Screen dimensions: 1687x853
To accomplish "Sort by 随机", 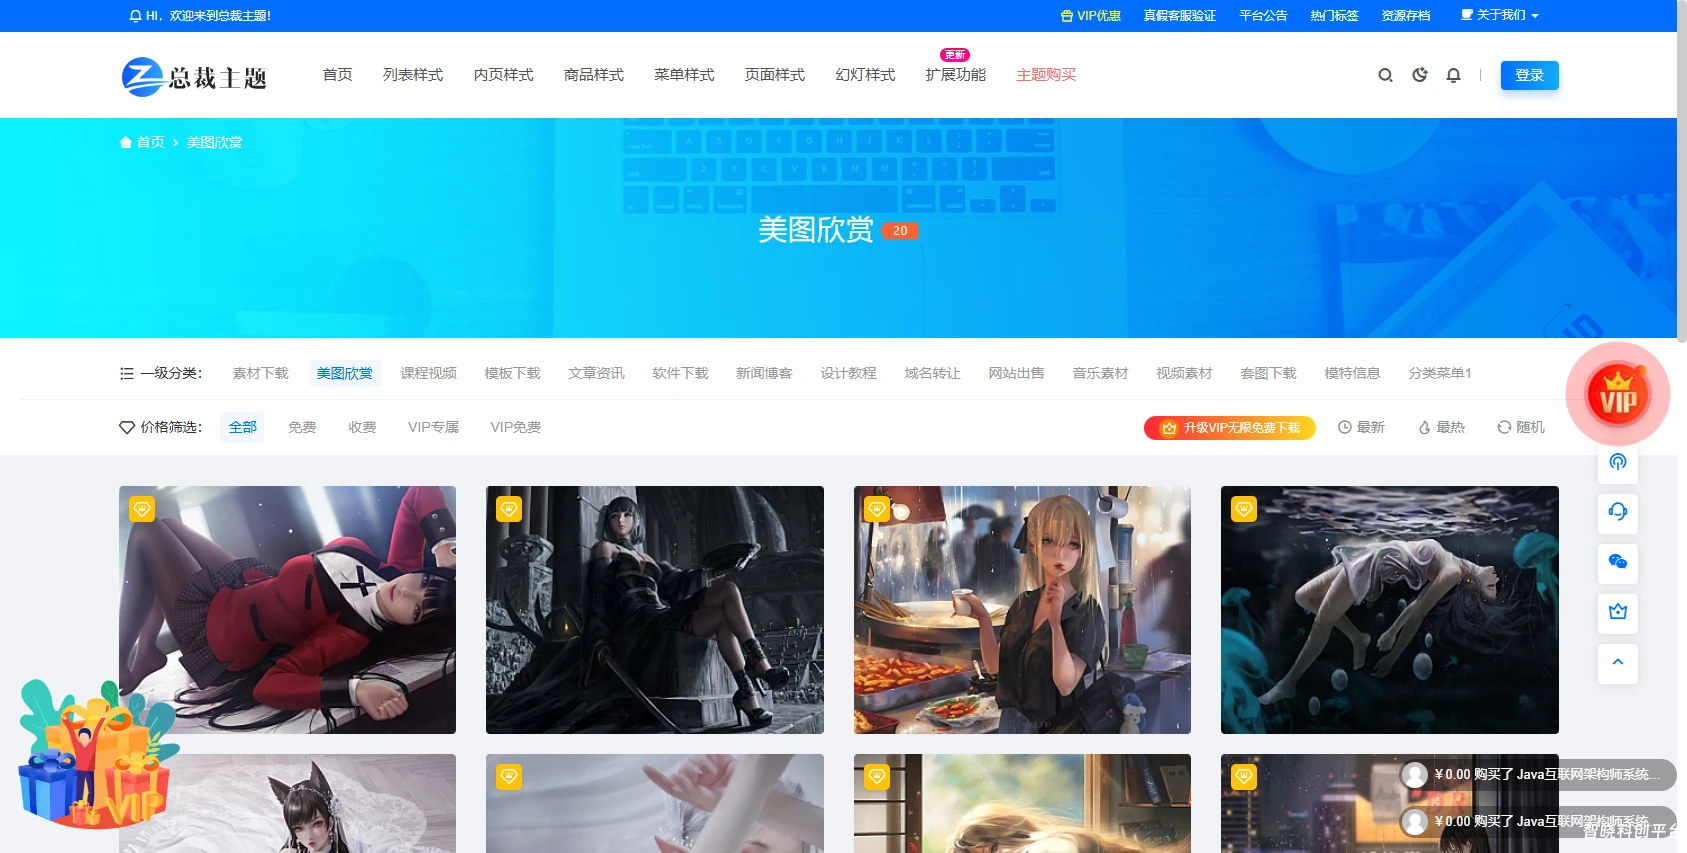I will click(x=1521, y=427).
